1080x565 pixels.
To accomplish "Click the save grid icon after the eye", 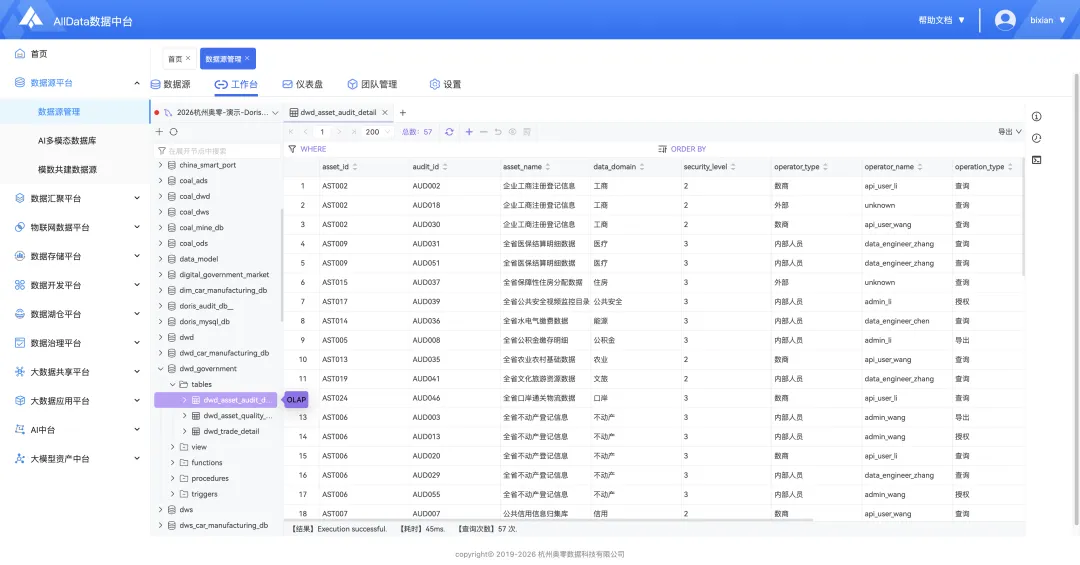I will (527, 132).
